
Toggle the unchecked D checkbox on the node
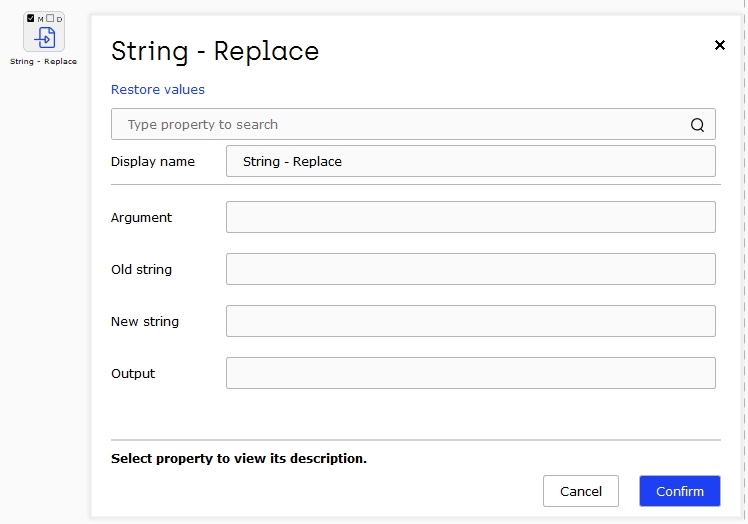pos(50,18)
